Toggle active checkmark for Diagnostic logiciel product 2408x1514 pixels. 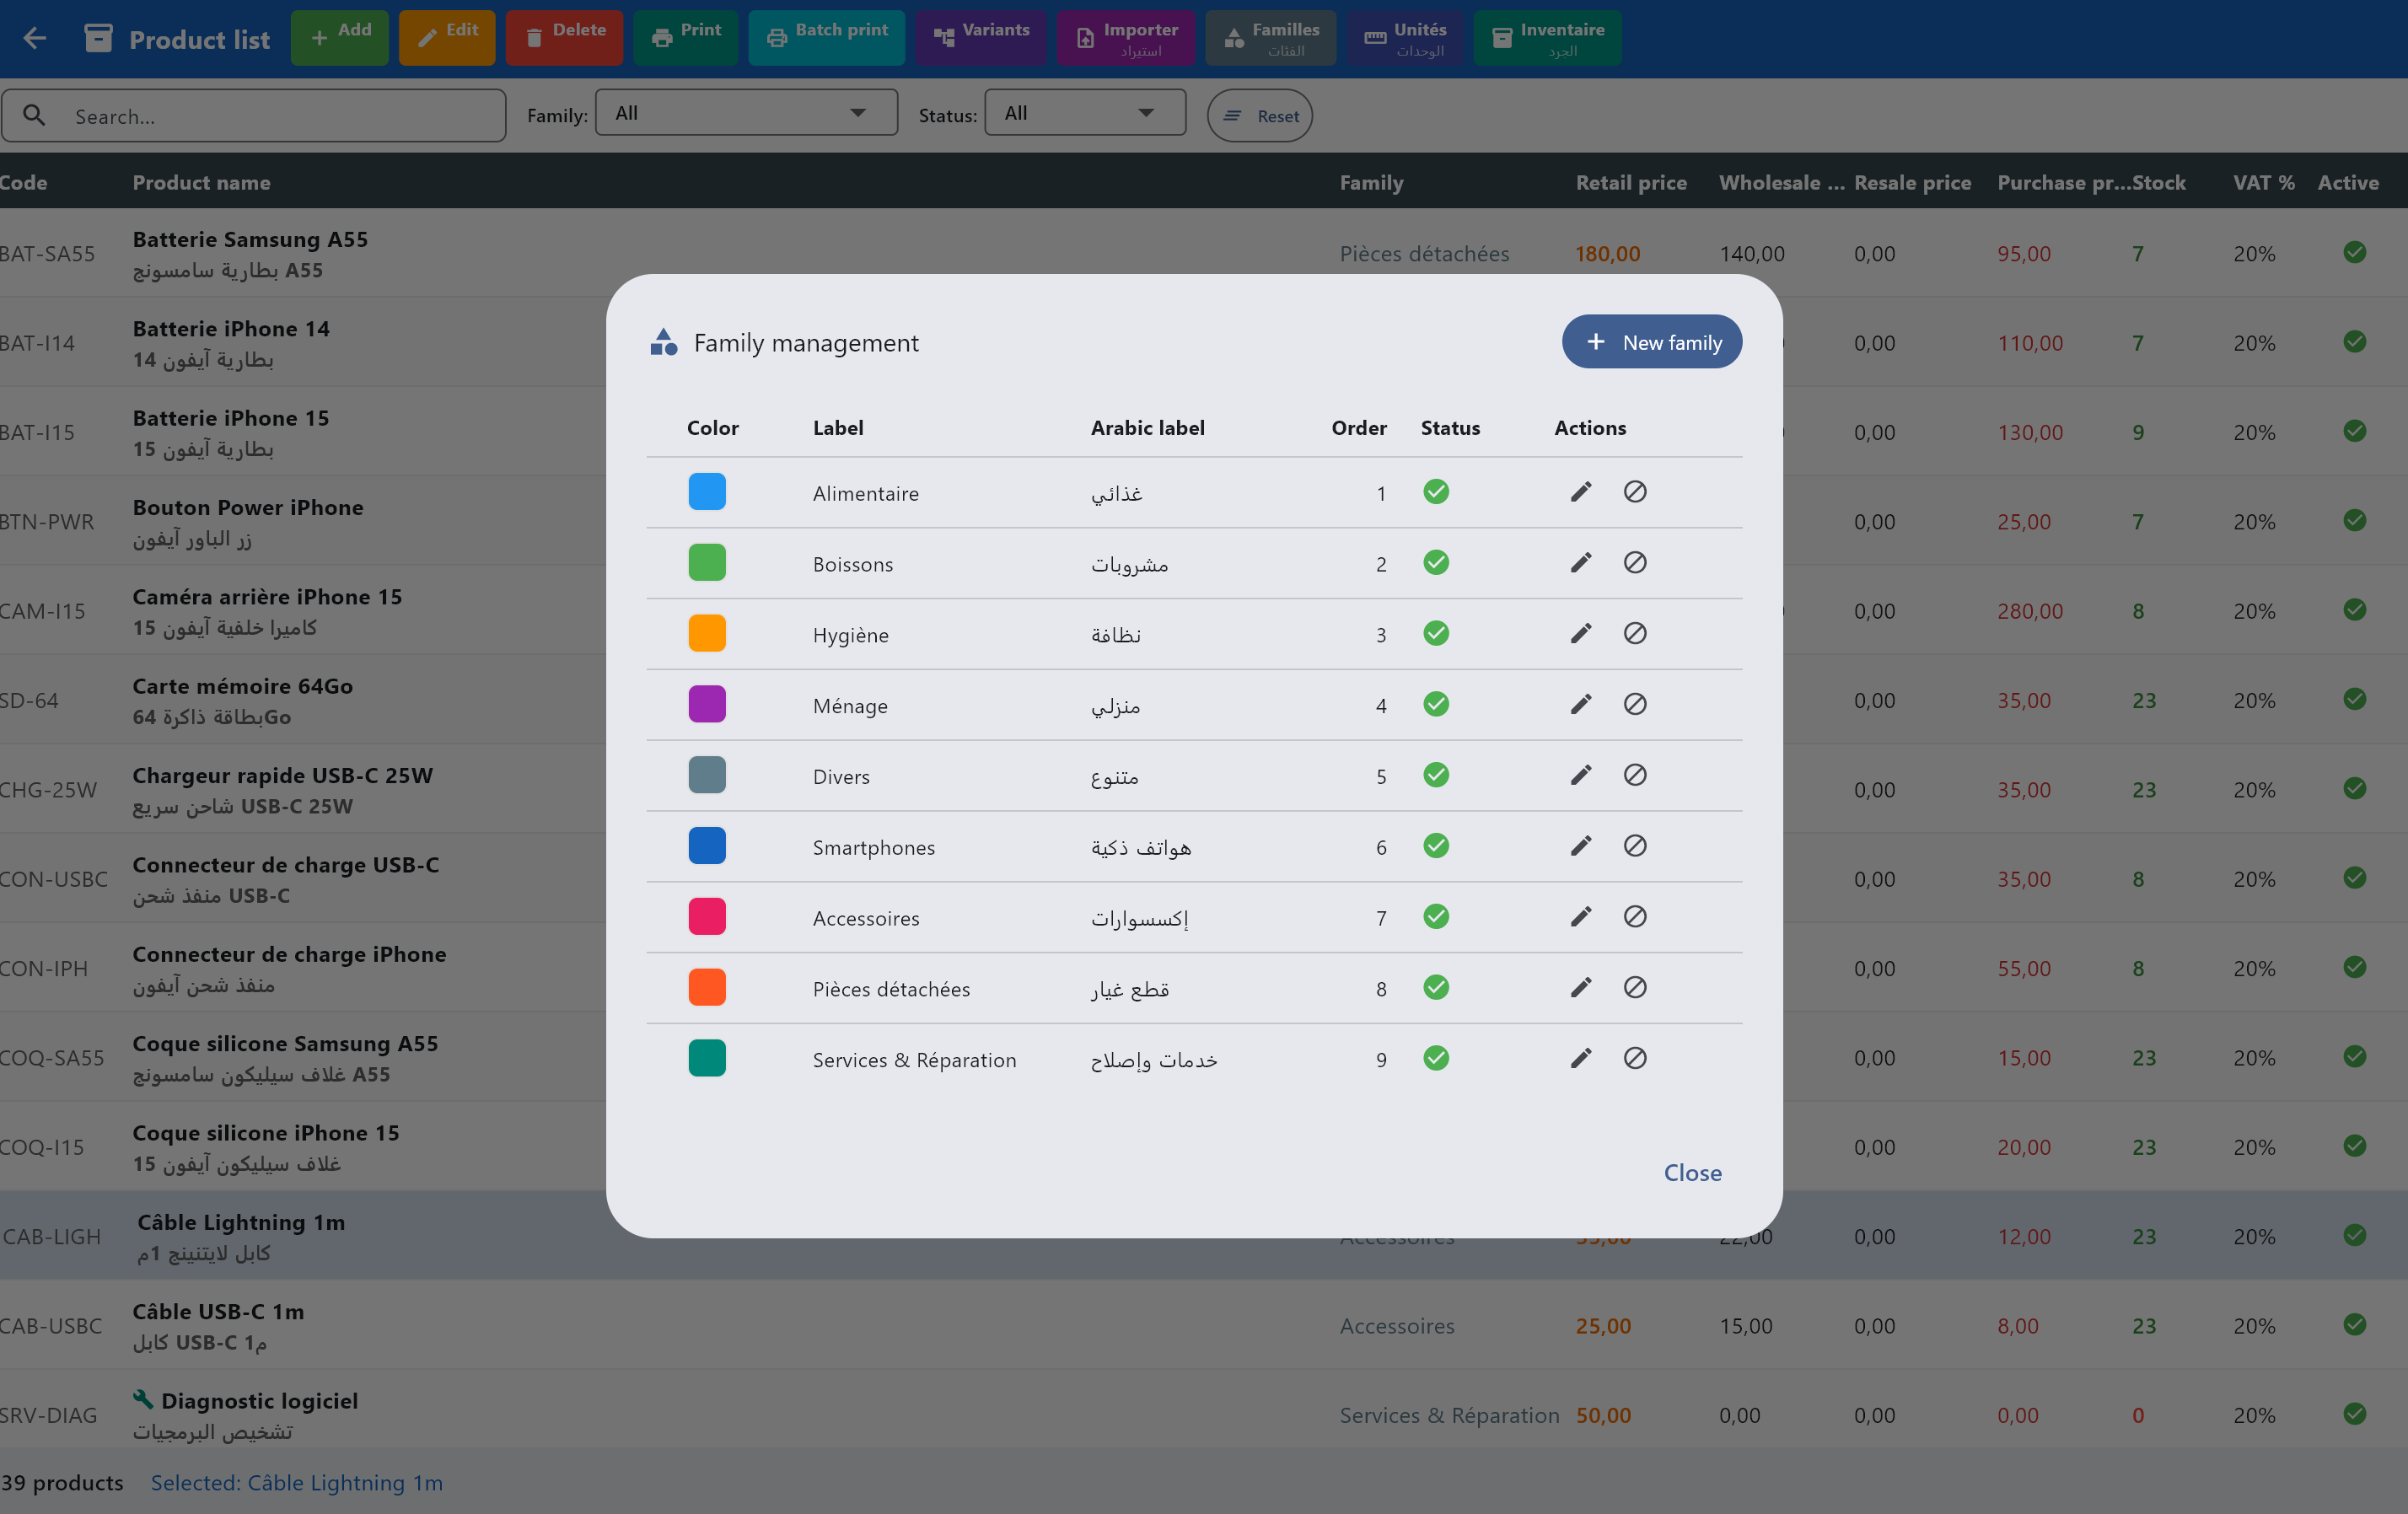tap(2354, 1414)
